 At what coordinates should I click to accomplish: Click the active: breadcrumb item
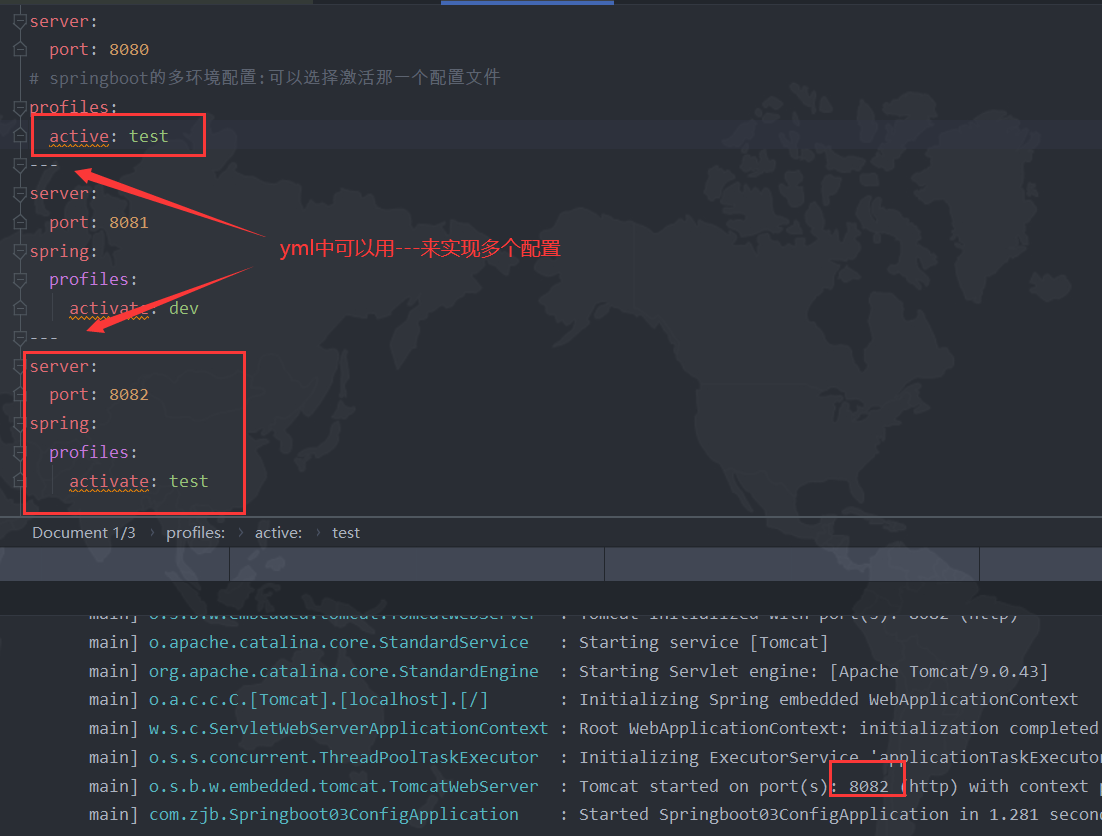point(278,532)
